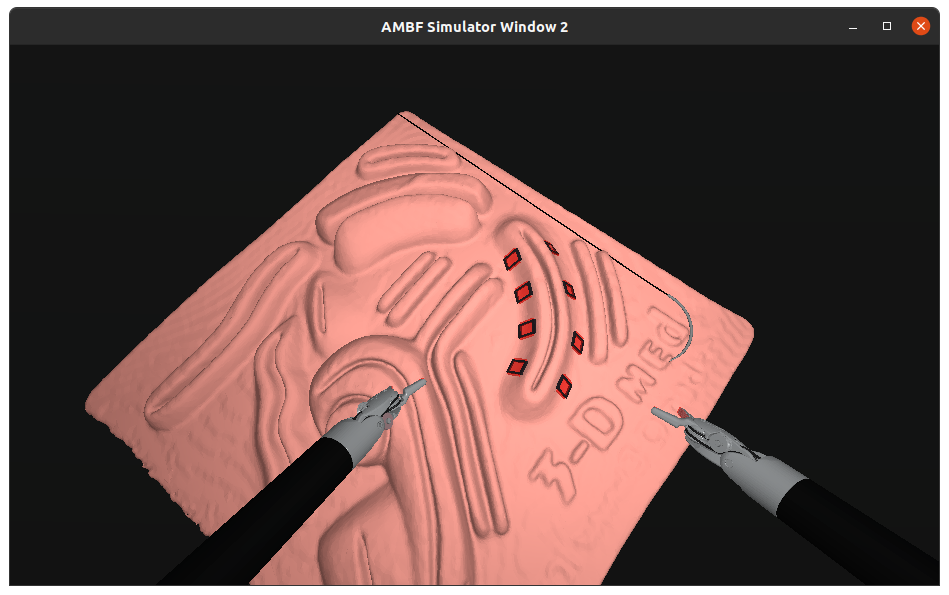Viewport: 949px width, 595px height.
Task: Click the third red marker in the right row
Action: point(577,342)
